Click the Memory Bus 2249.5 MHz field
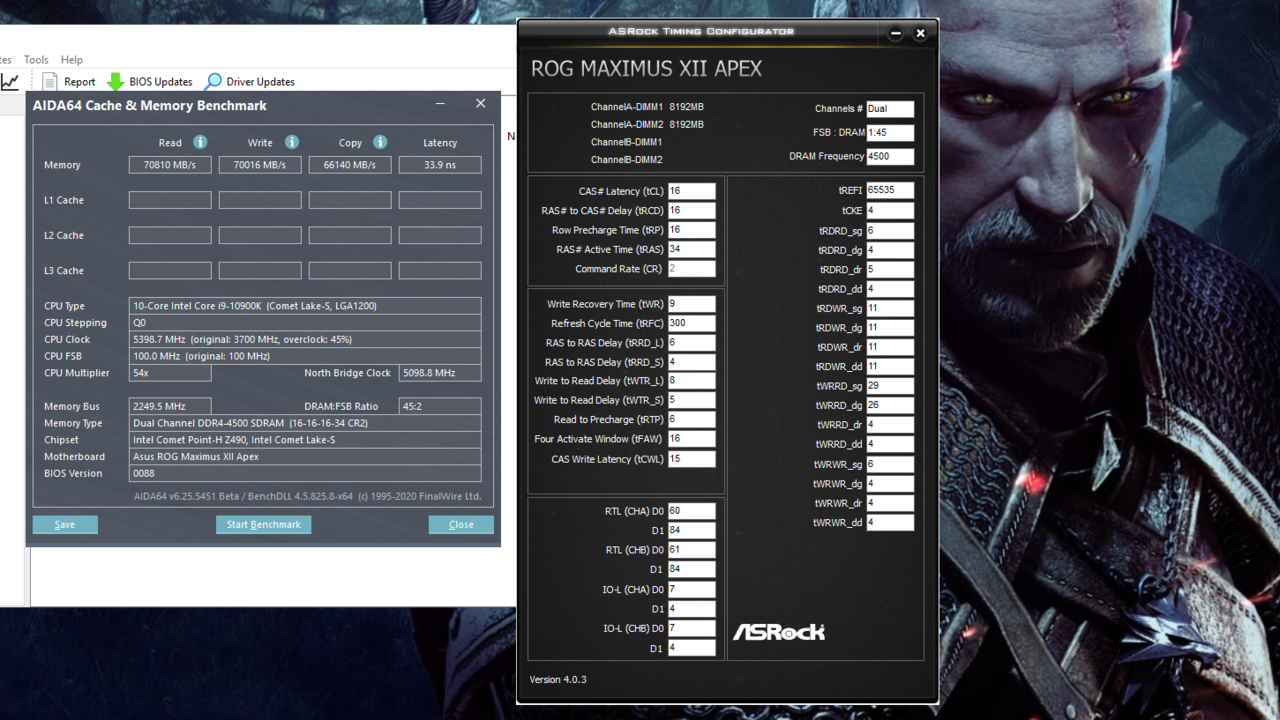The height and width of the screenshot is (720, 1280). click(x=170, y=406)
